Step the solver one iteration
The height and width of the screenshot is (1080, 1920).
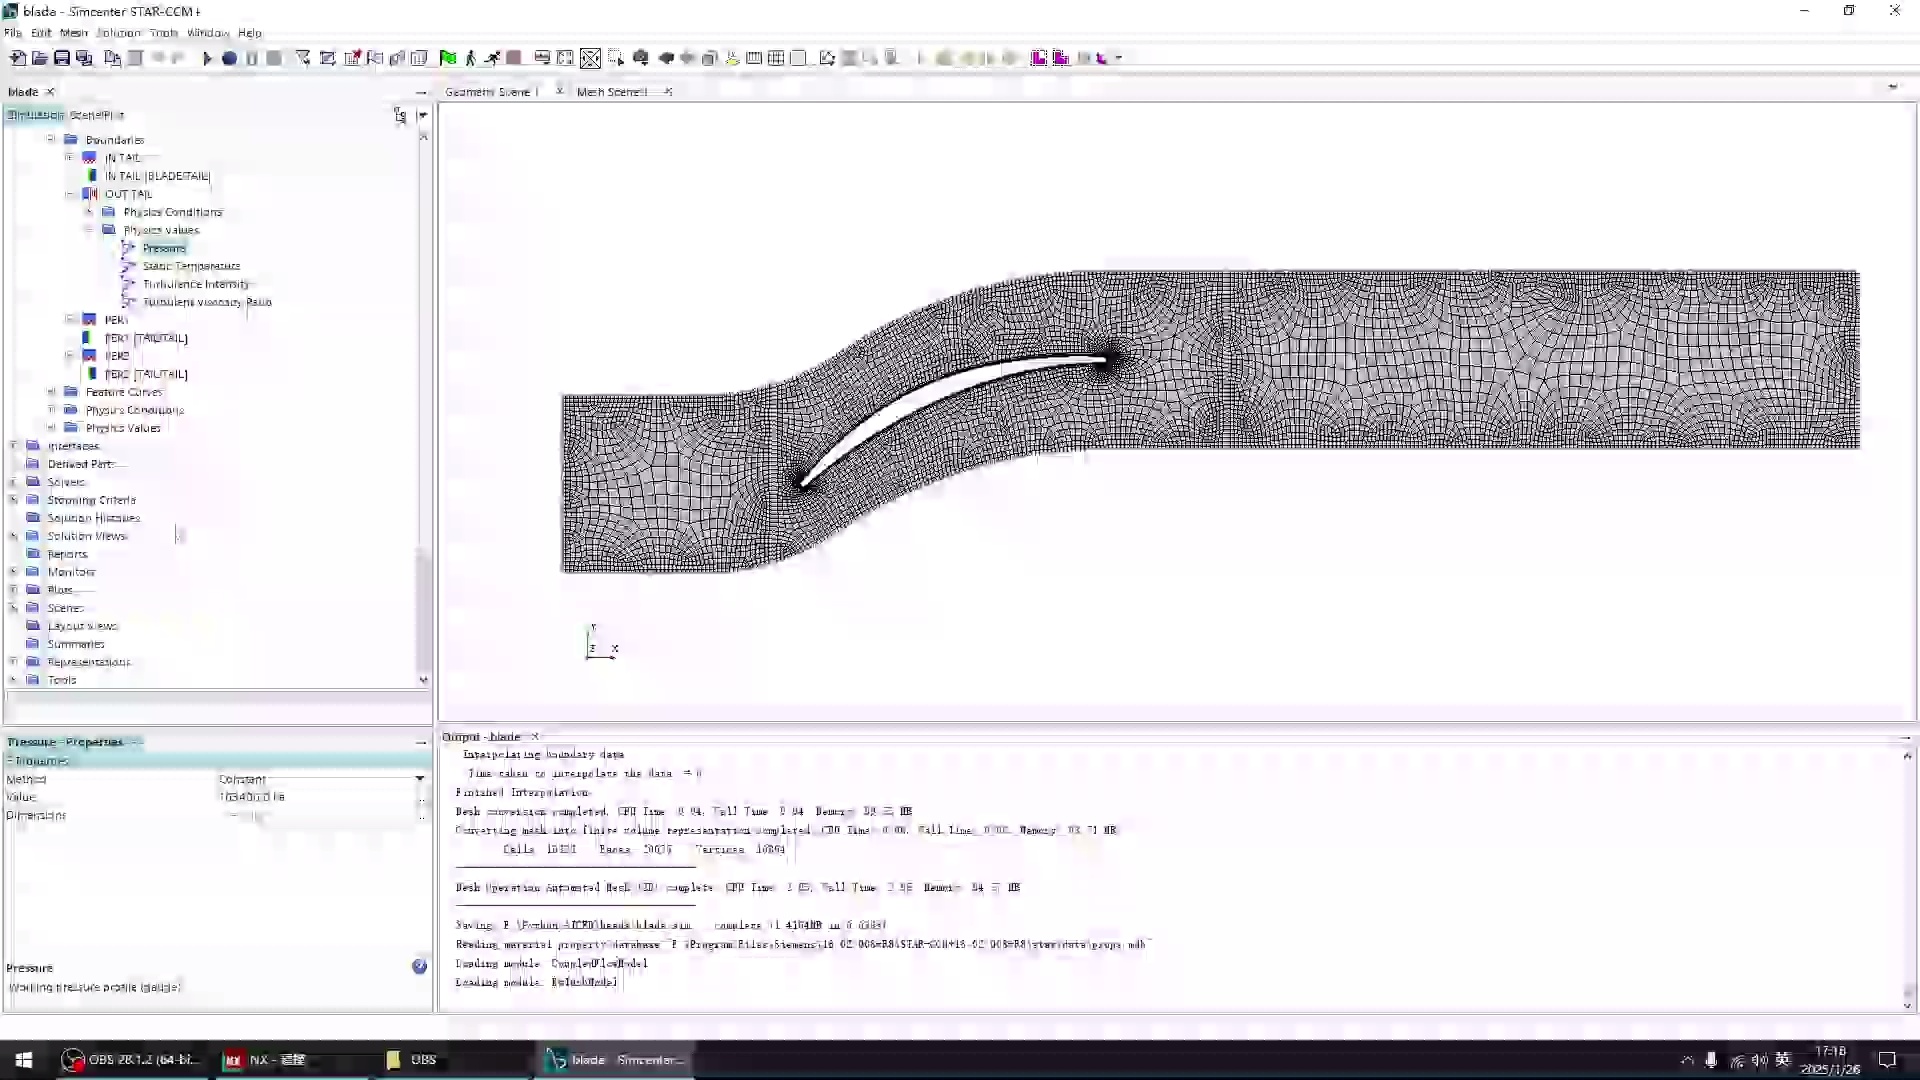[470, 57]
